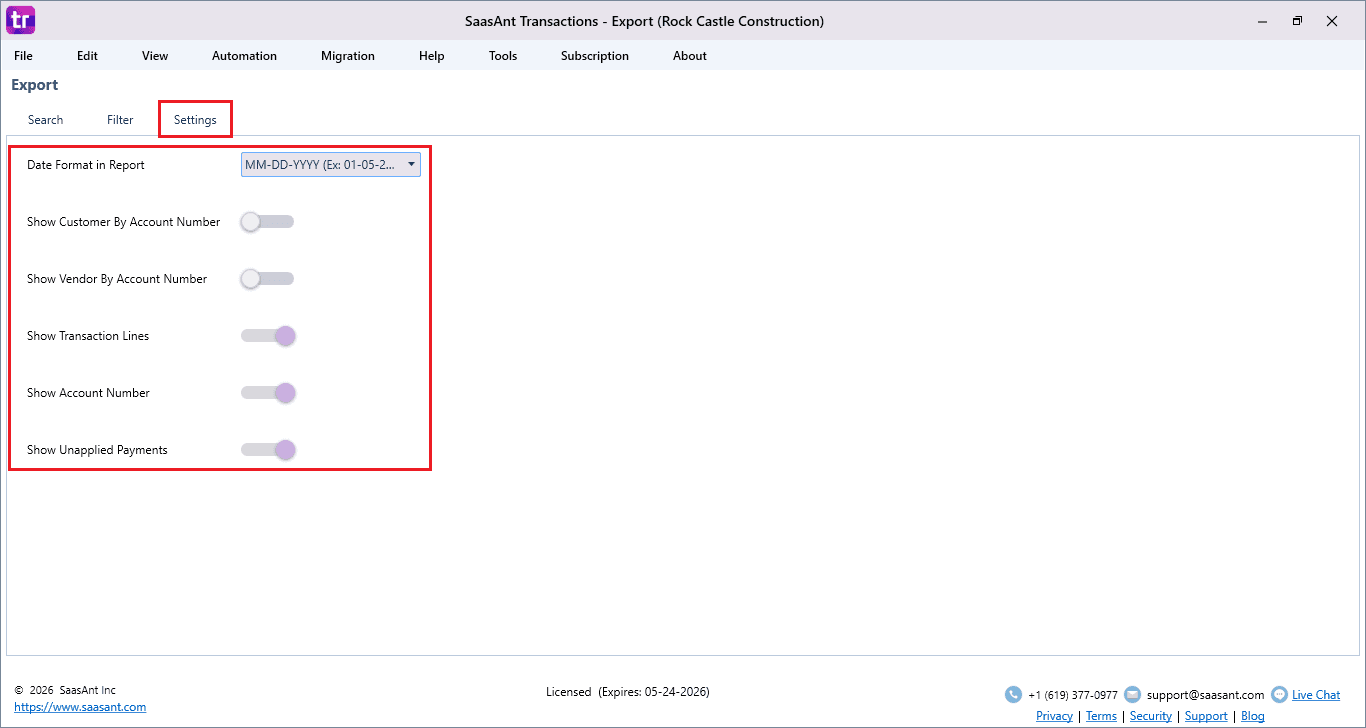Disable Show Transaction Lines switch
Viewport: 1366px width, 728px height.
click(268, 336)
